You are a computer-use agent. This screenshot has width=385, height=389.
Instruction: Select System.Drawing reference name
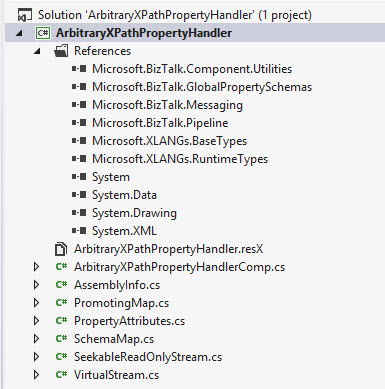point(134,213)
